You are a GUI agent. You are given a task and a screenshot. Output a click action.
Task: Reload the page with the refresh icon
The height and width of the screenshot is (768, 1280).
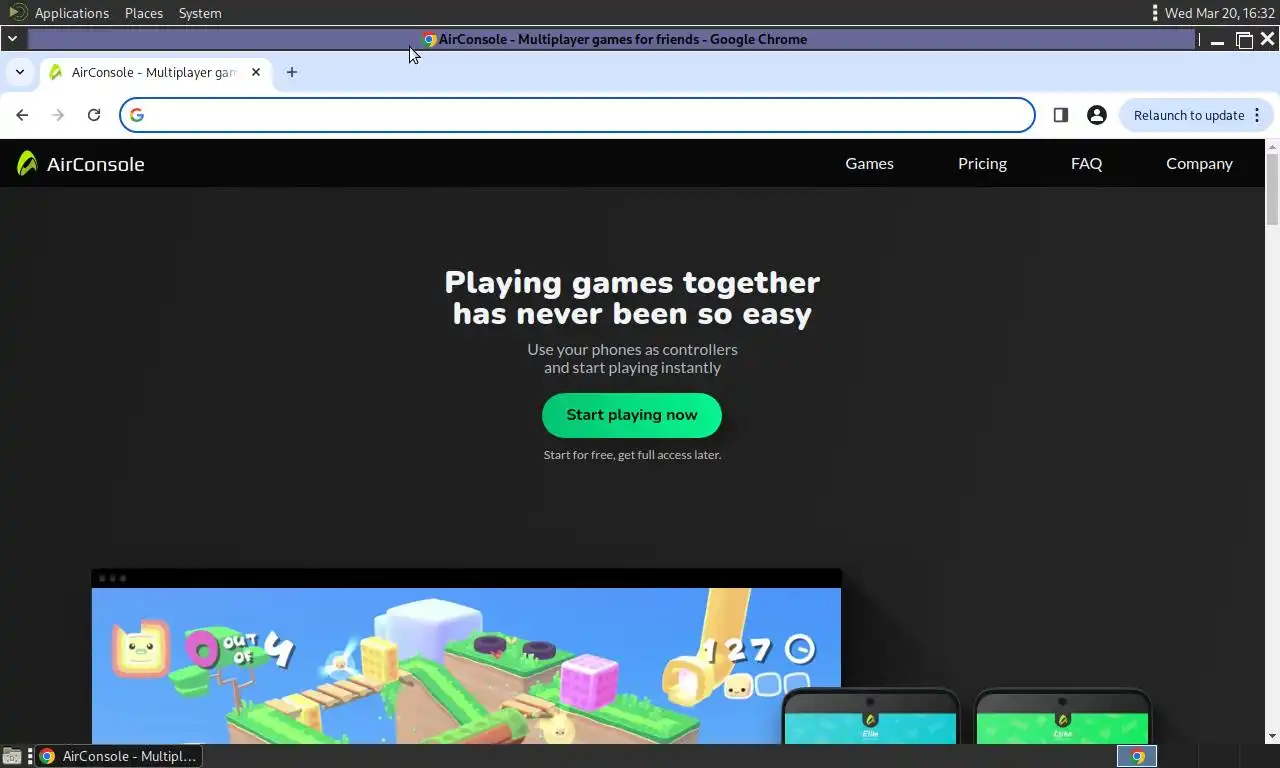click(x=94, y=115)
